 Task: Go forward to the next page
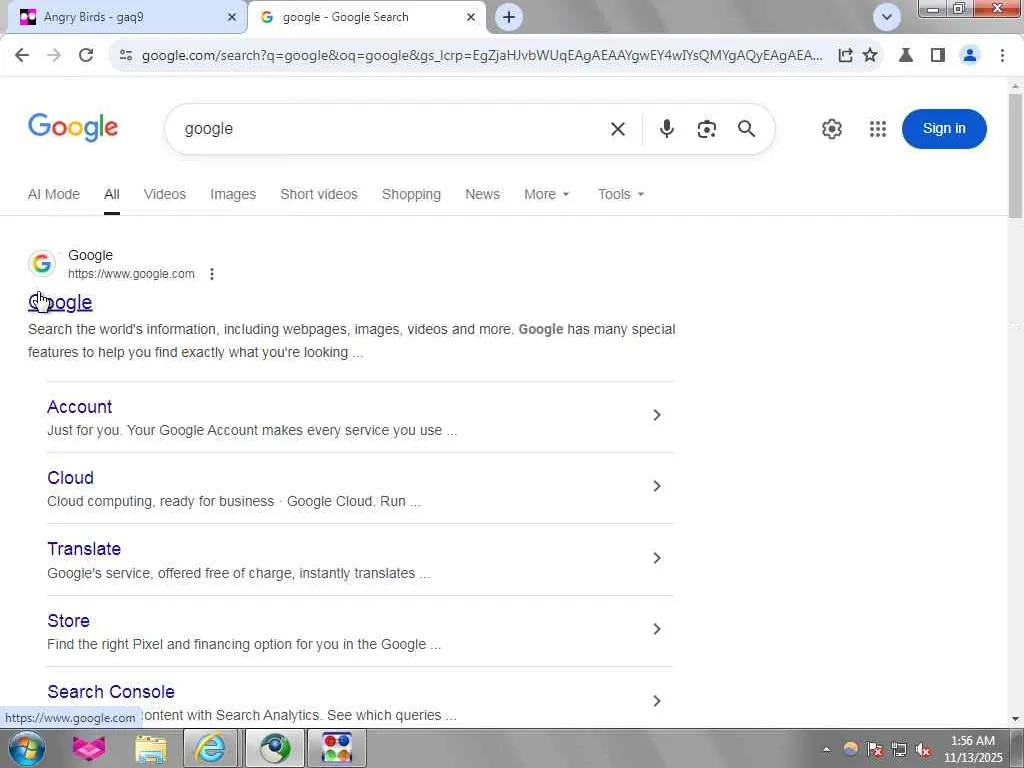[54, 56]
